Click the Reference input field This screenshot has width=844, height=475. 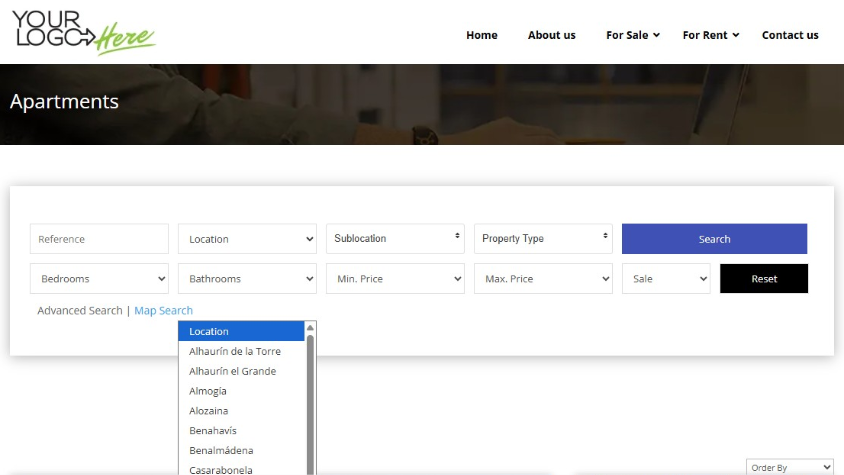coord(99,239)
